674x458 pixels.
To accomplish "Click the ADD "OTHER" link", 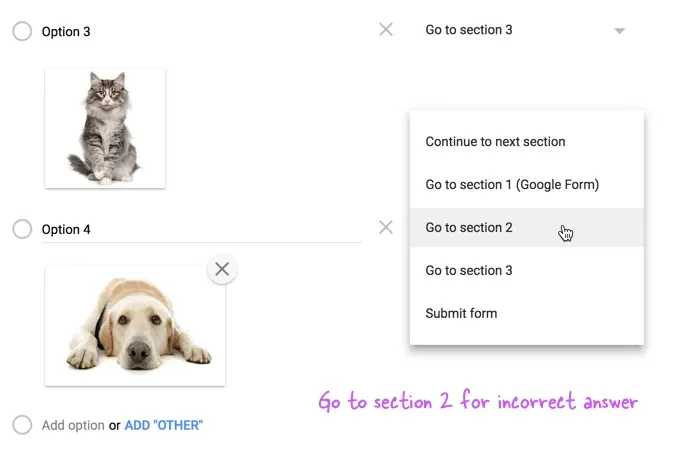I will pos(163,425).
